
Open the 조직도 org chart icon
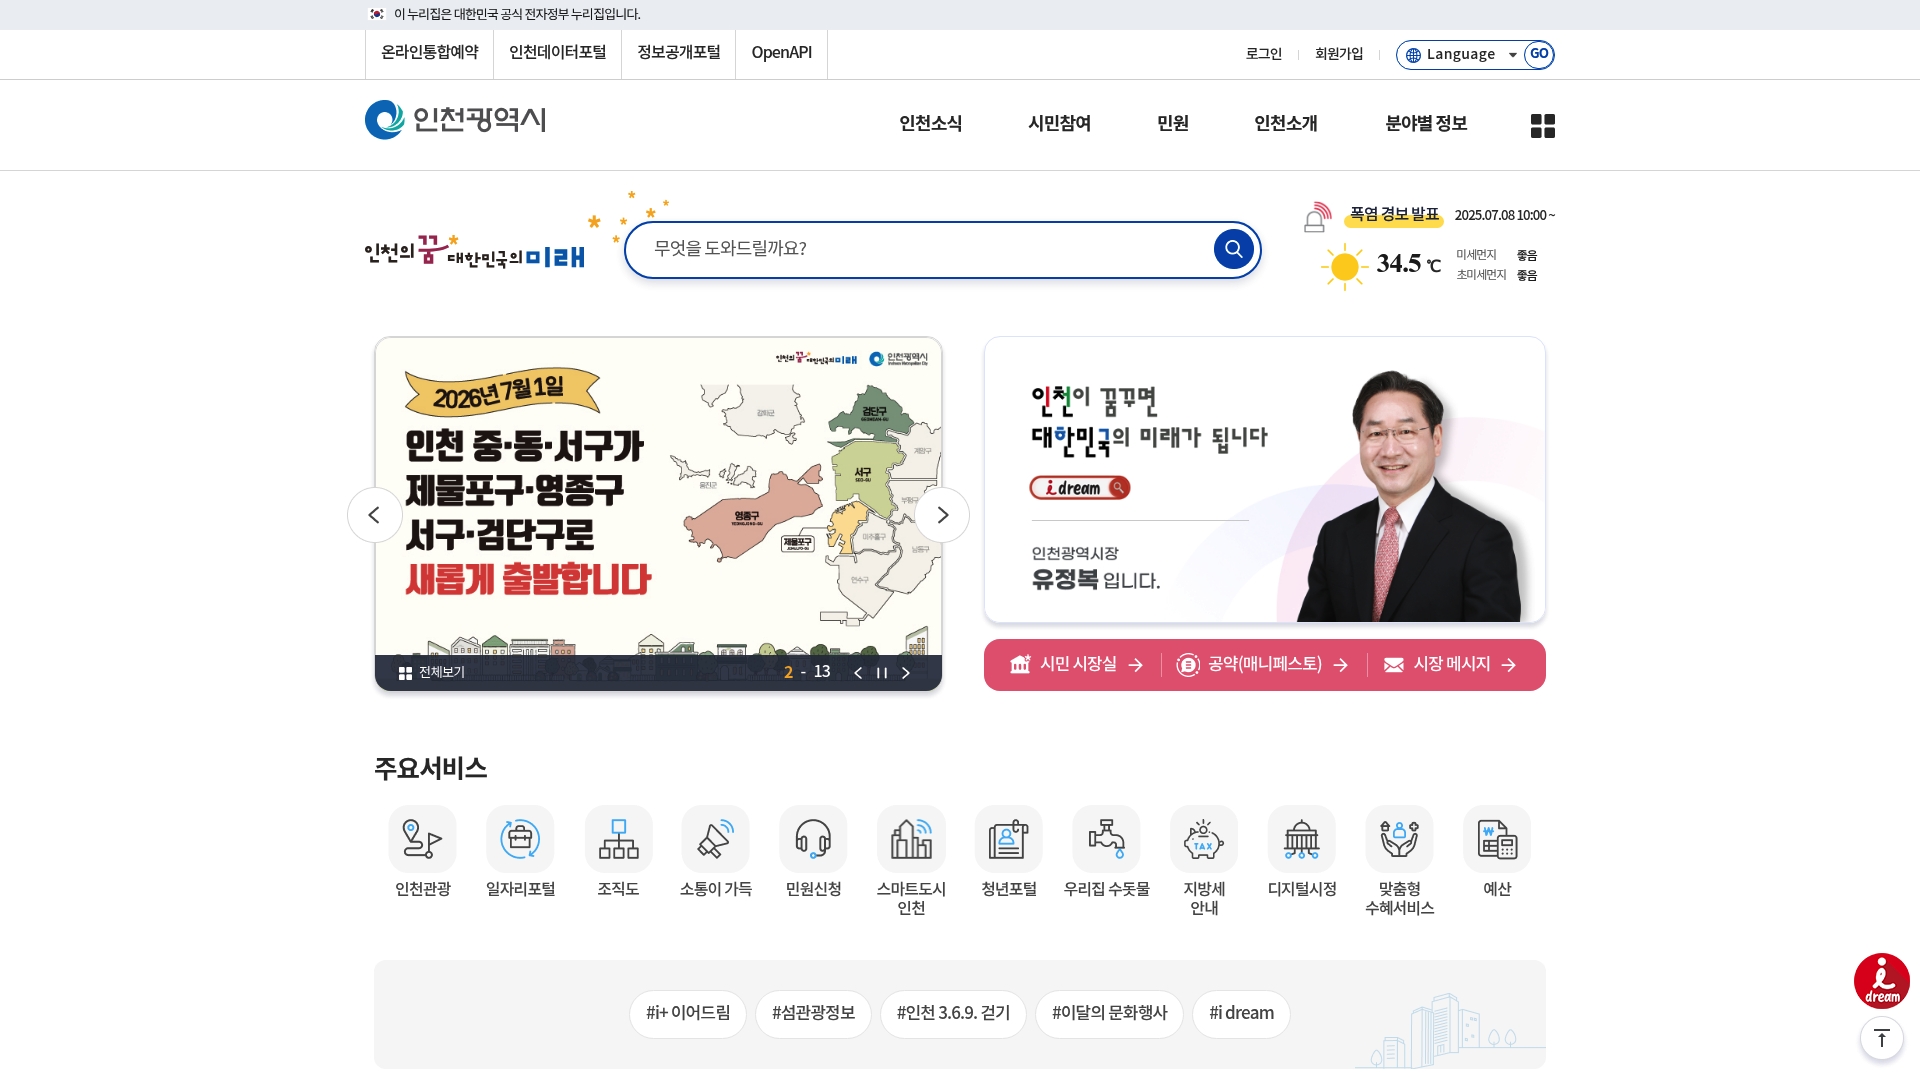point(618,839)
